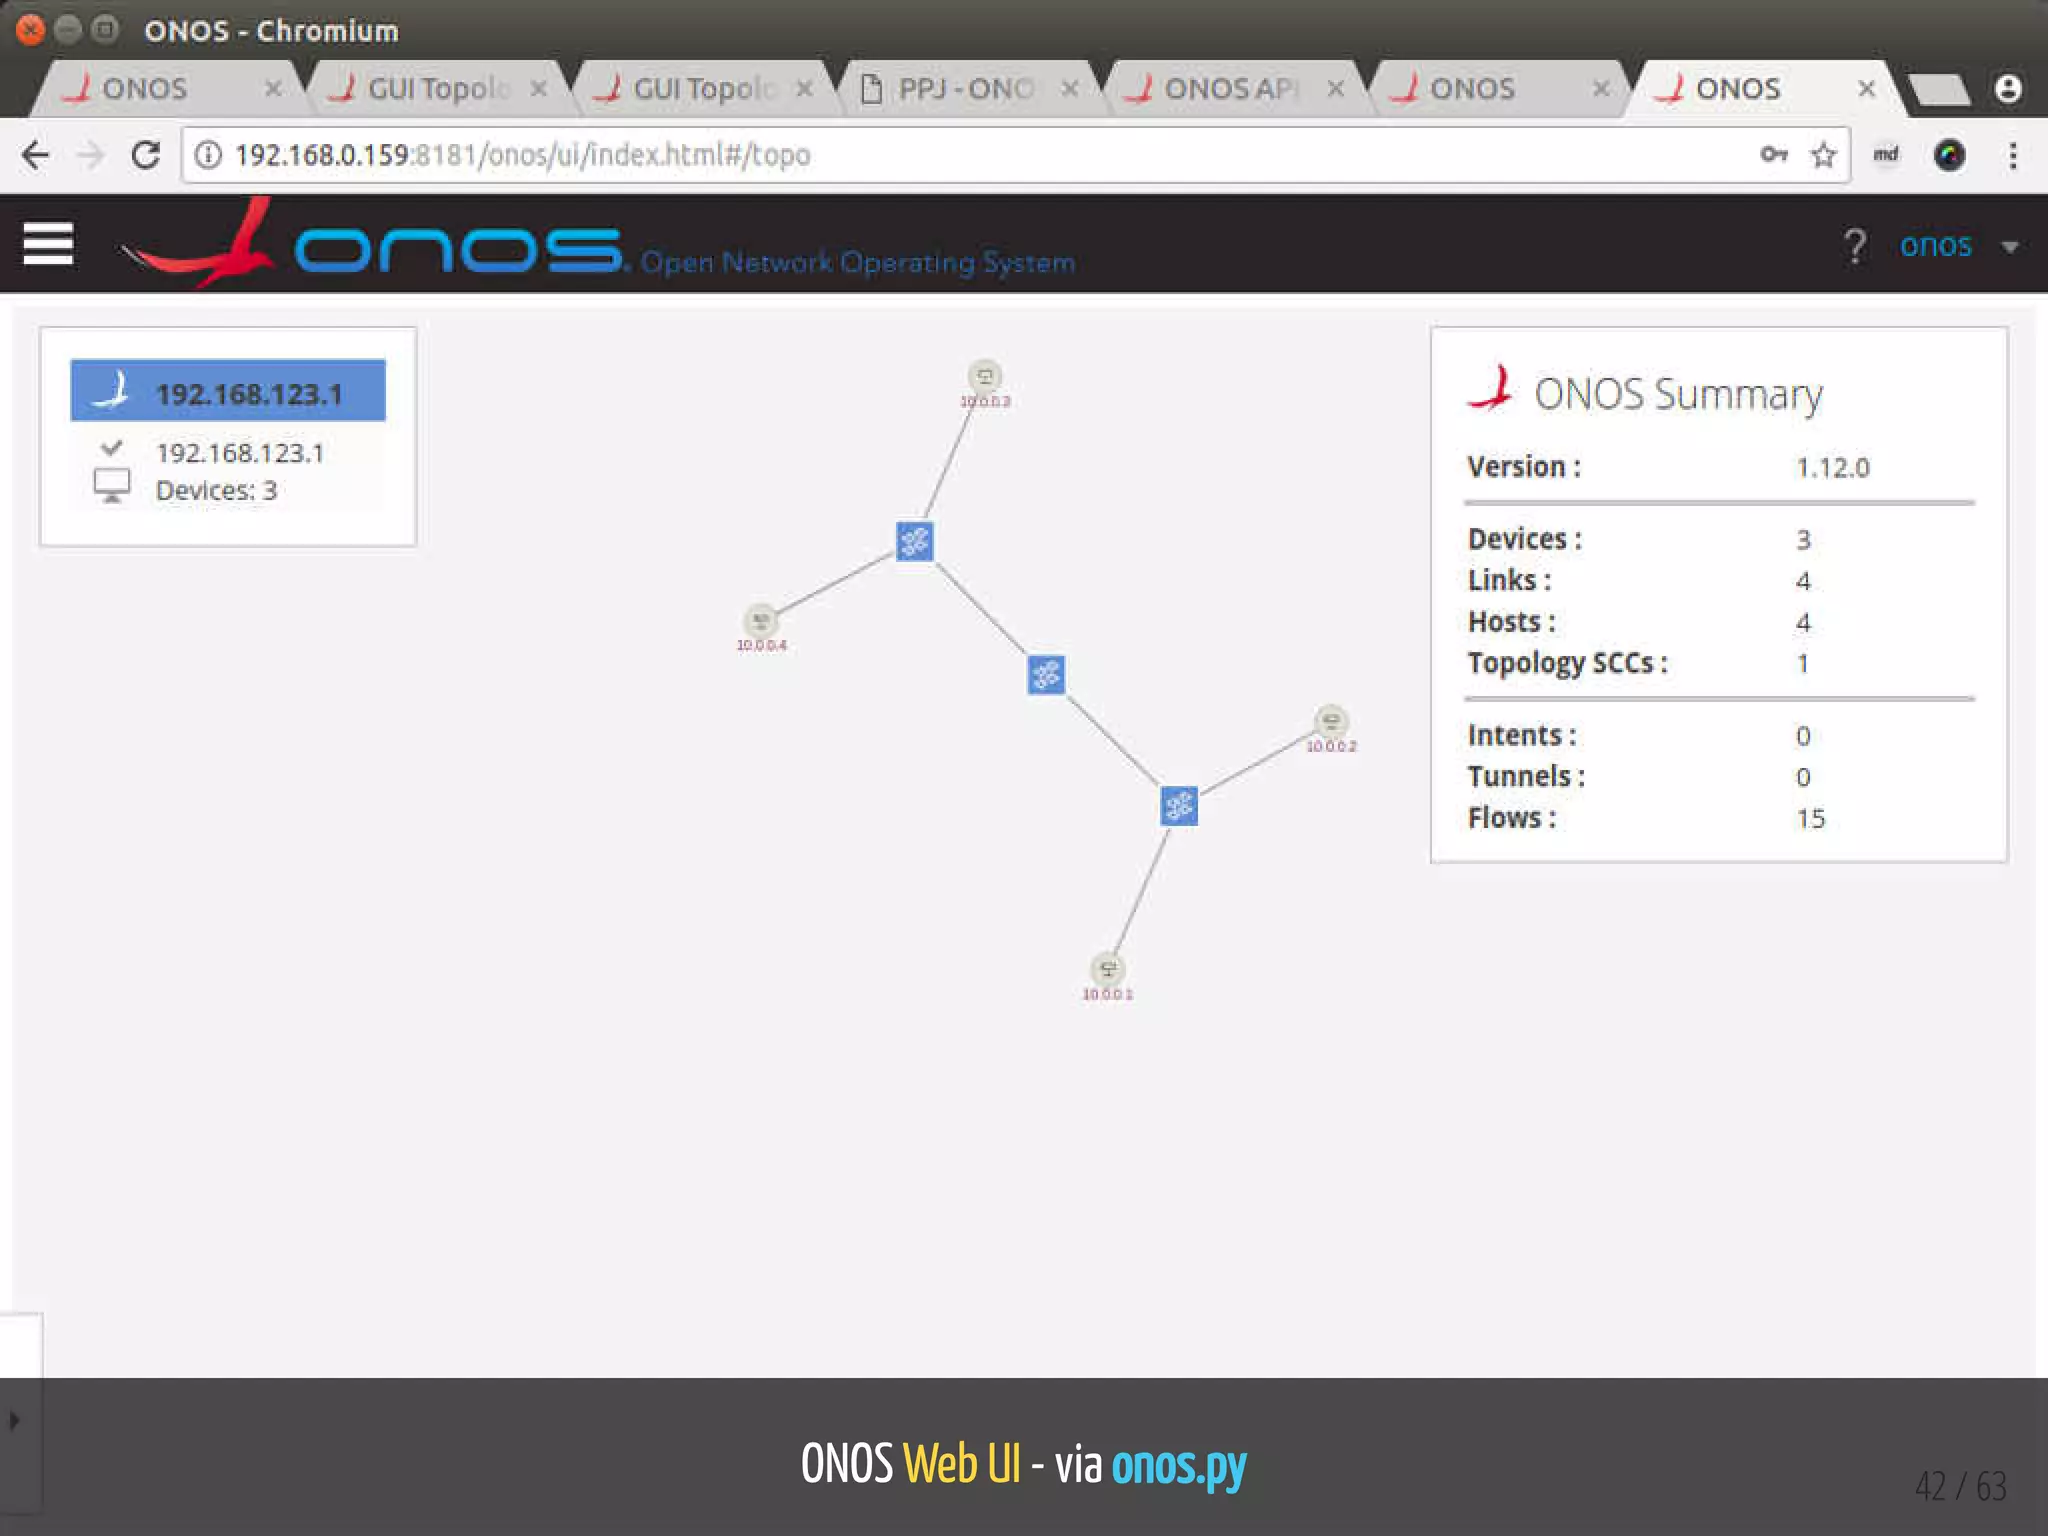Go back in browser history
This screenshot has height=1536, width=2048.
(36, 155)
